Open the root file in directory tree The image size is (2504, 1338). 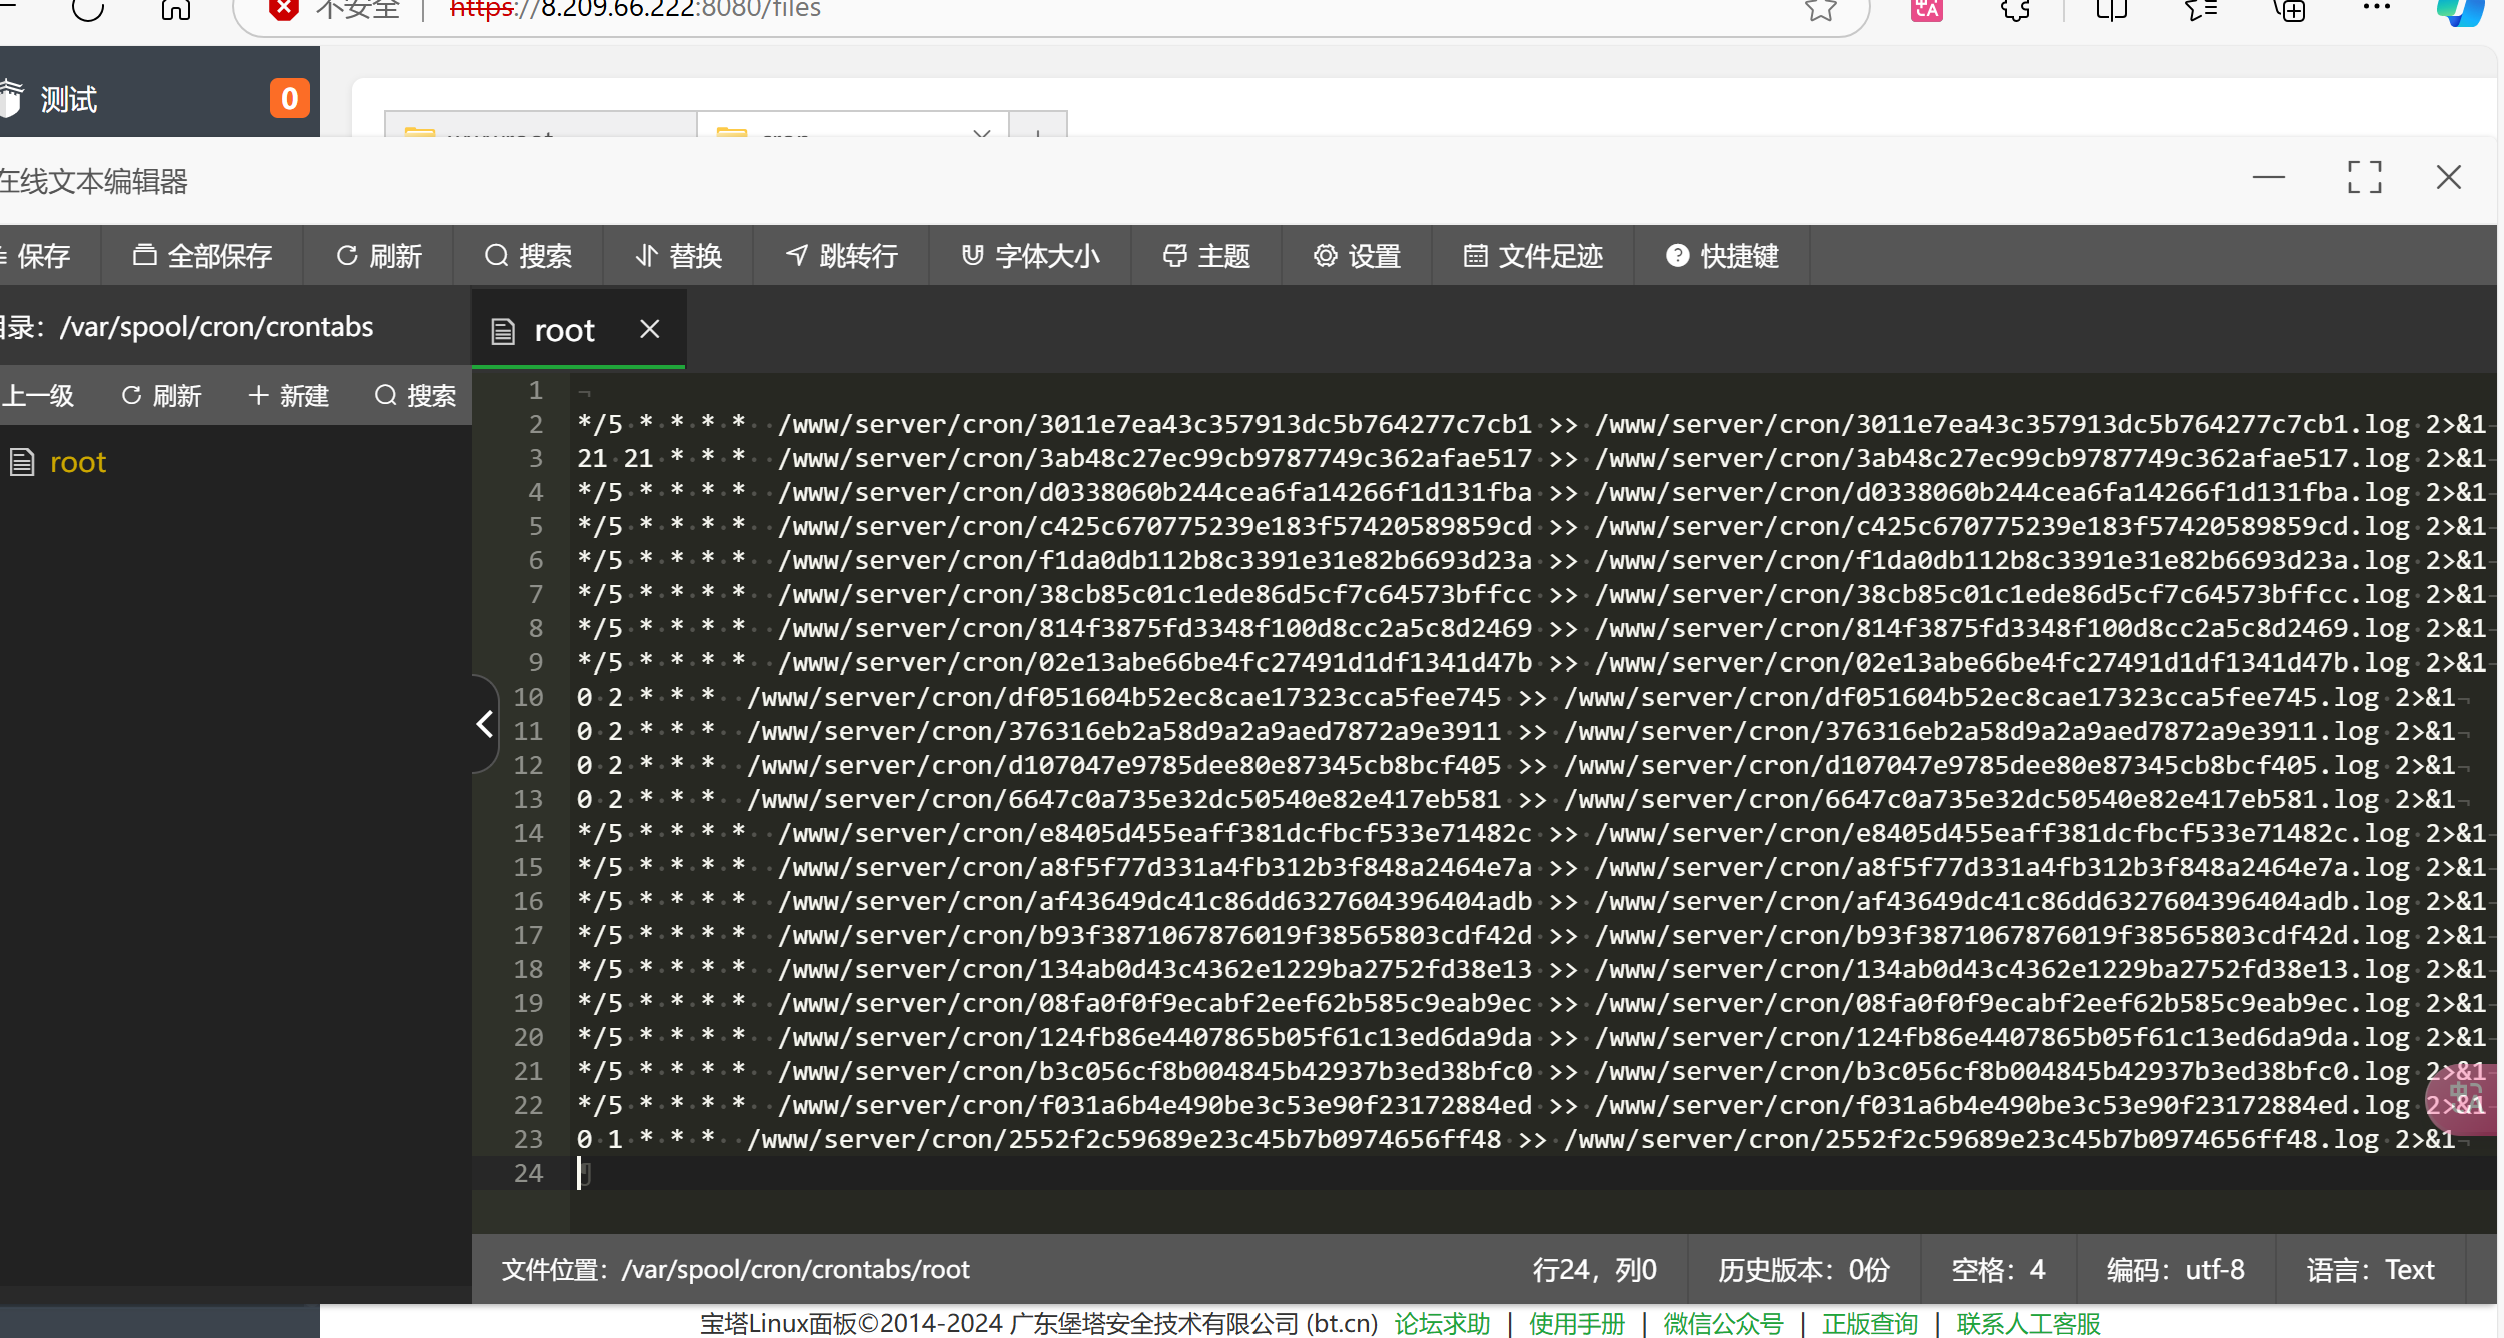(x=77, y=462)
